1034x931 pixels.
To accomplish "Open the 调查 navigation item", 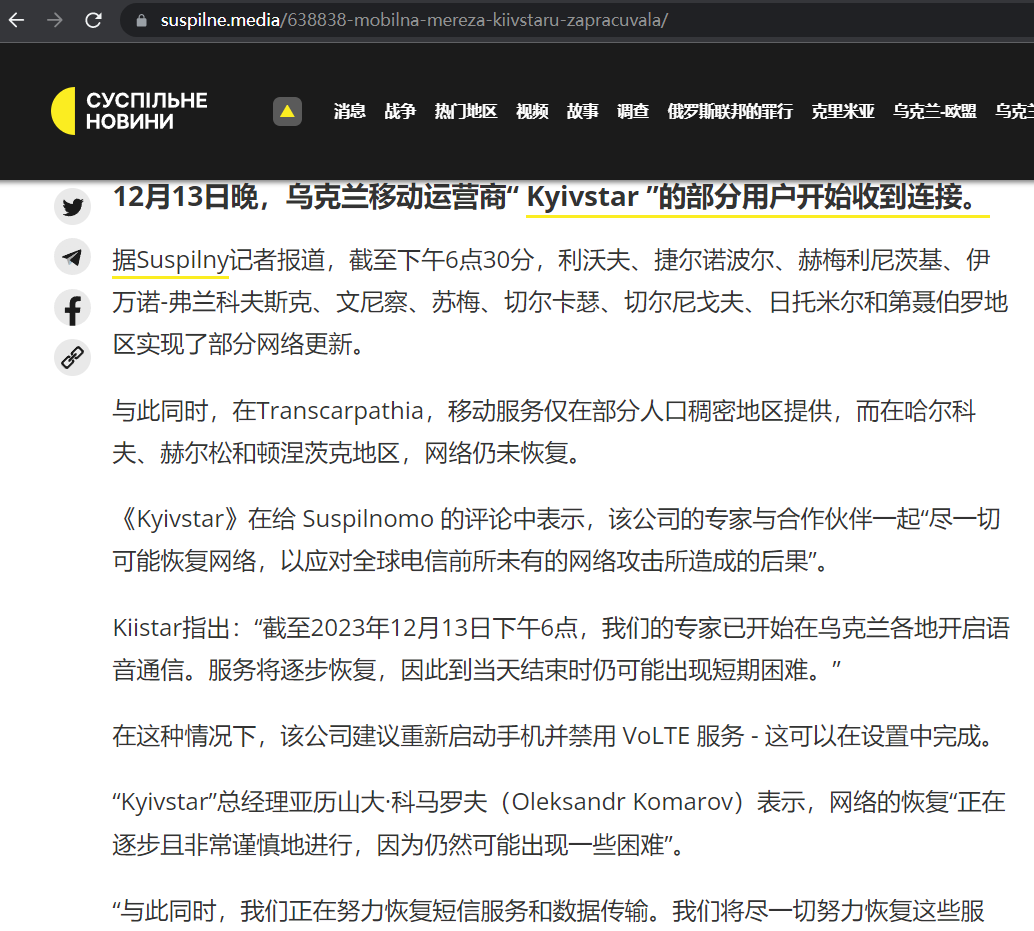I will pos(633,111).
